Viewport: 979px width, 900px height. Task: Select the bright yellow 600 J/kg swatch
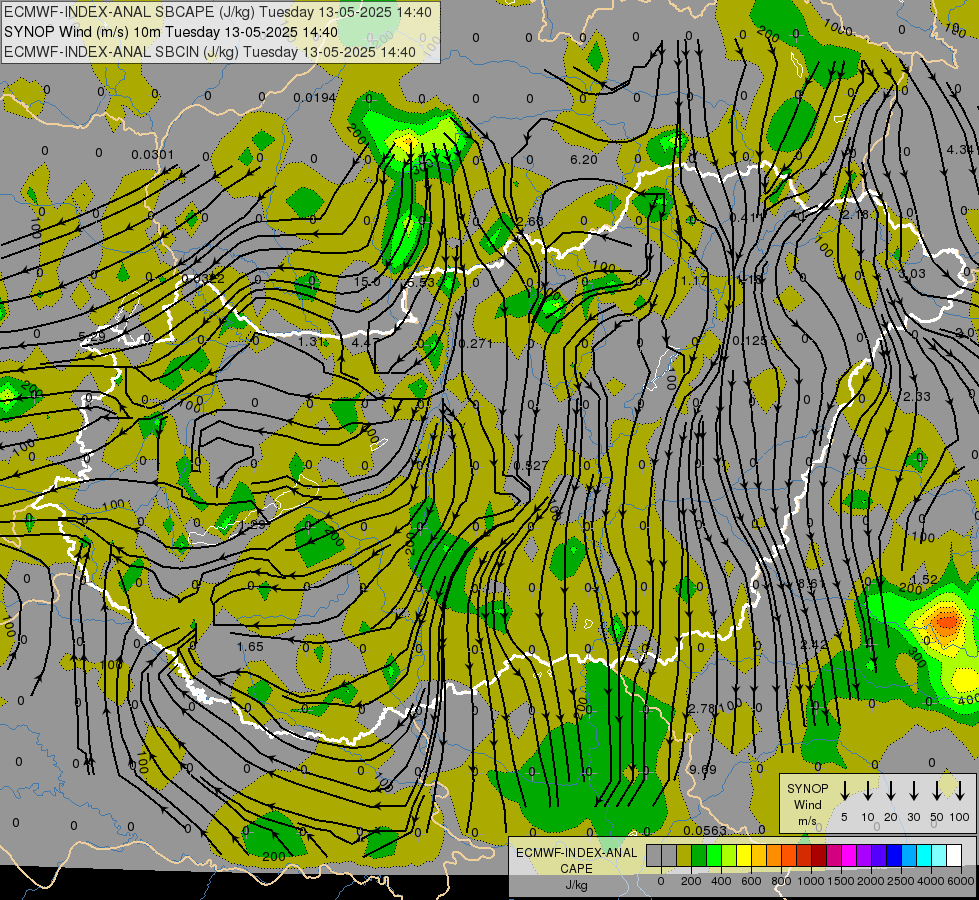tap(744, 855)
